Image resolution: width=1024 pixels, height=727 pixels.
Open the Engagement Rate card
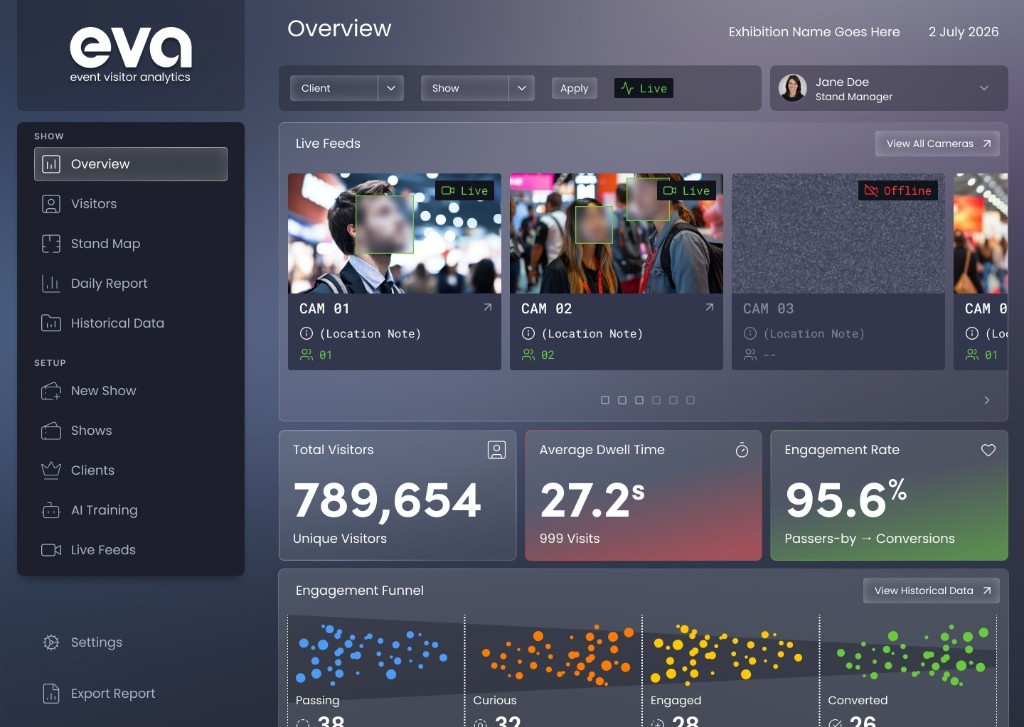889,495
